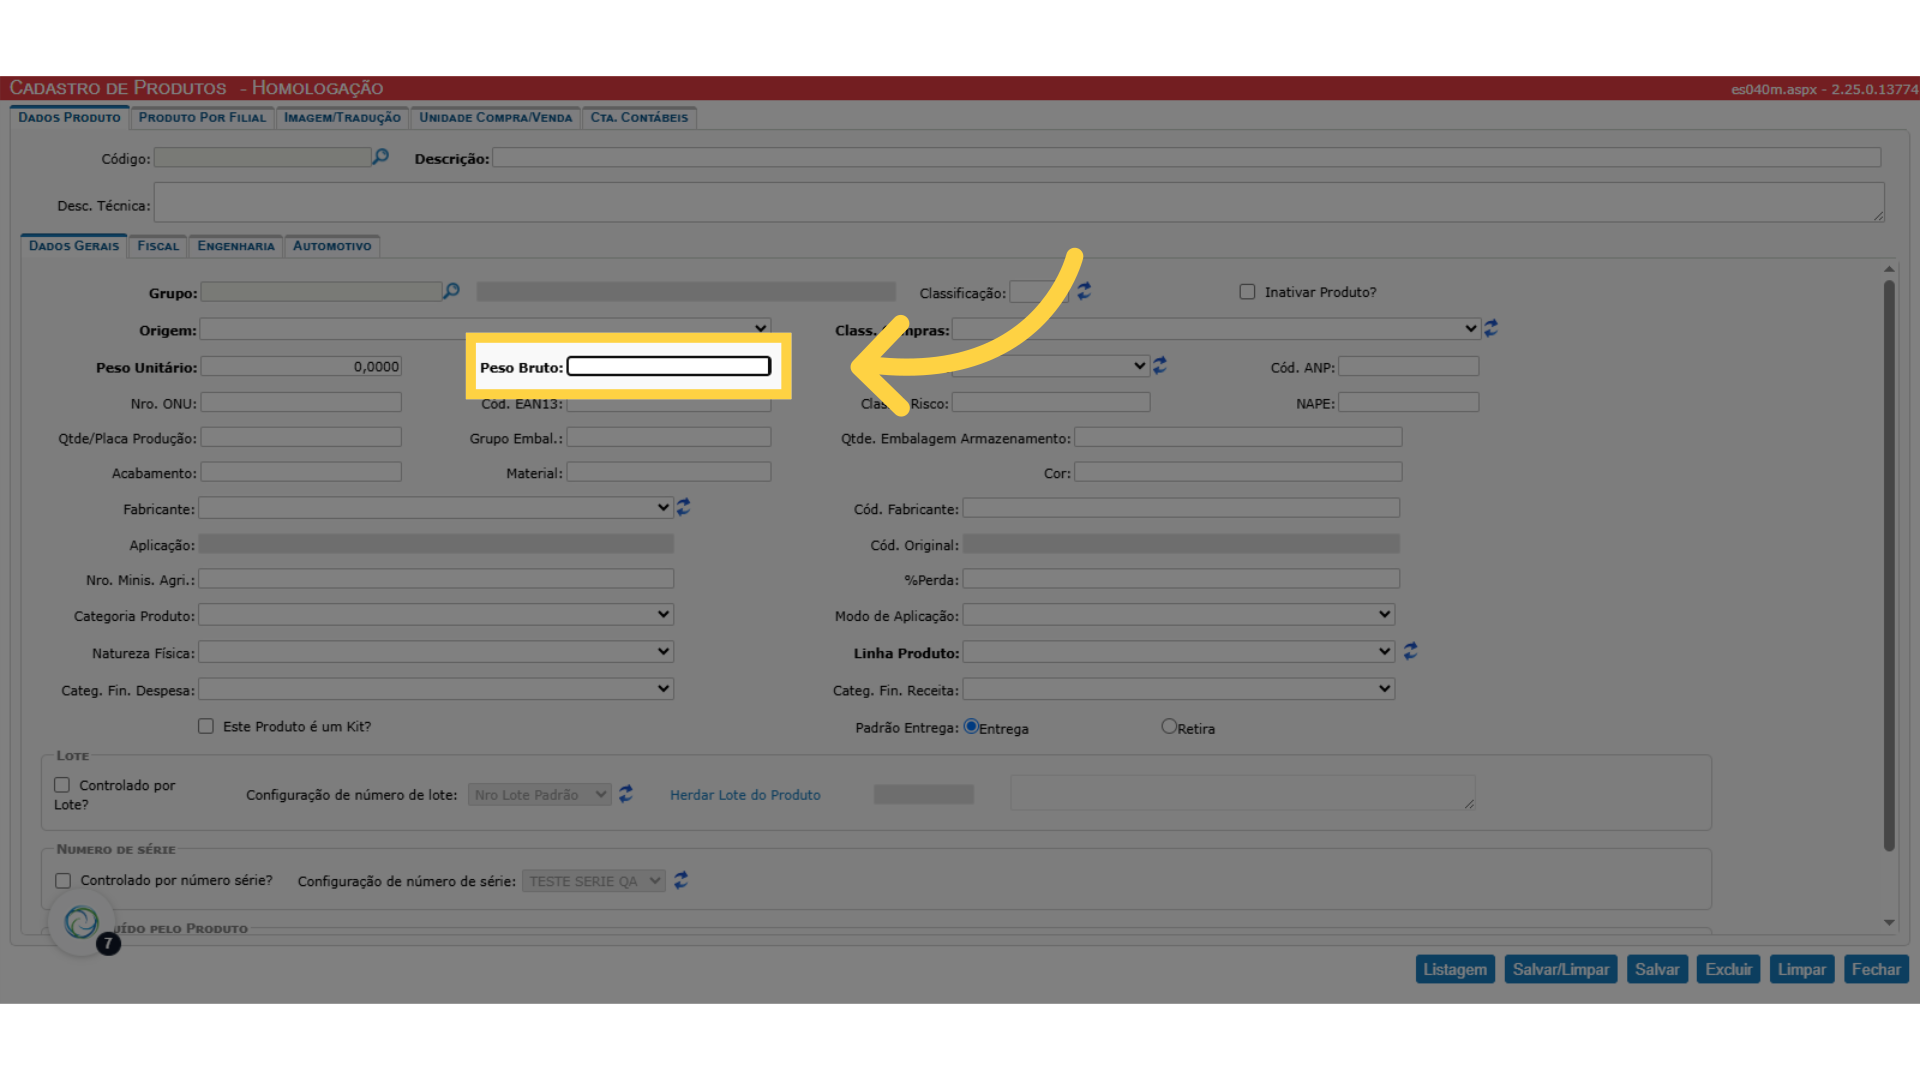Click the Salvar/Limpar button
The height and width of the screenshot is (1080, 1920).
[x=1561, y=969]
